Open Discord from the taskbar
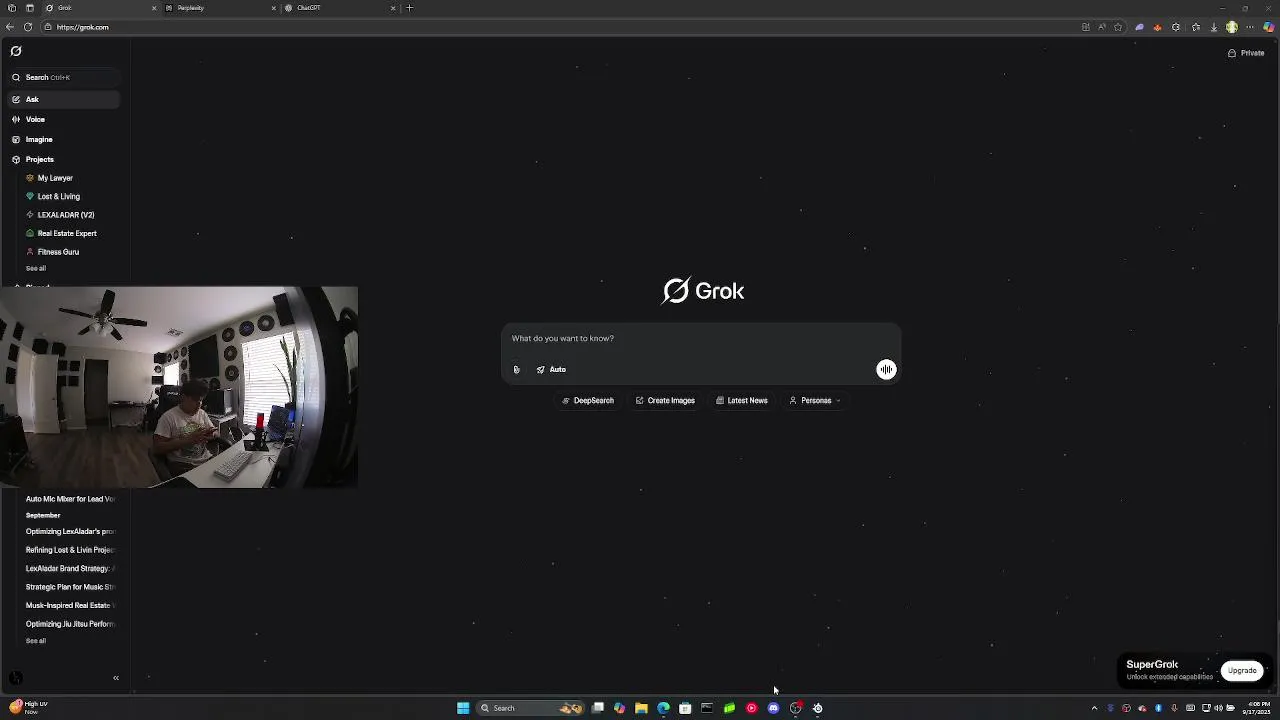1280x720 pixels. [x=773, y=708]
